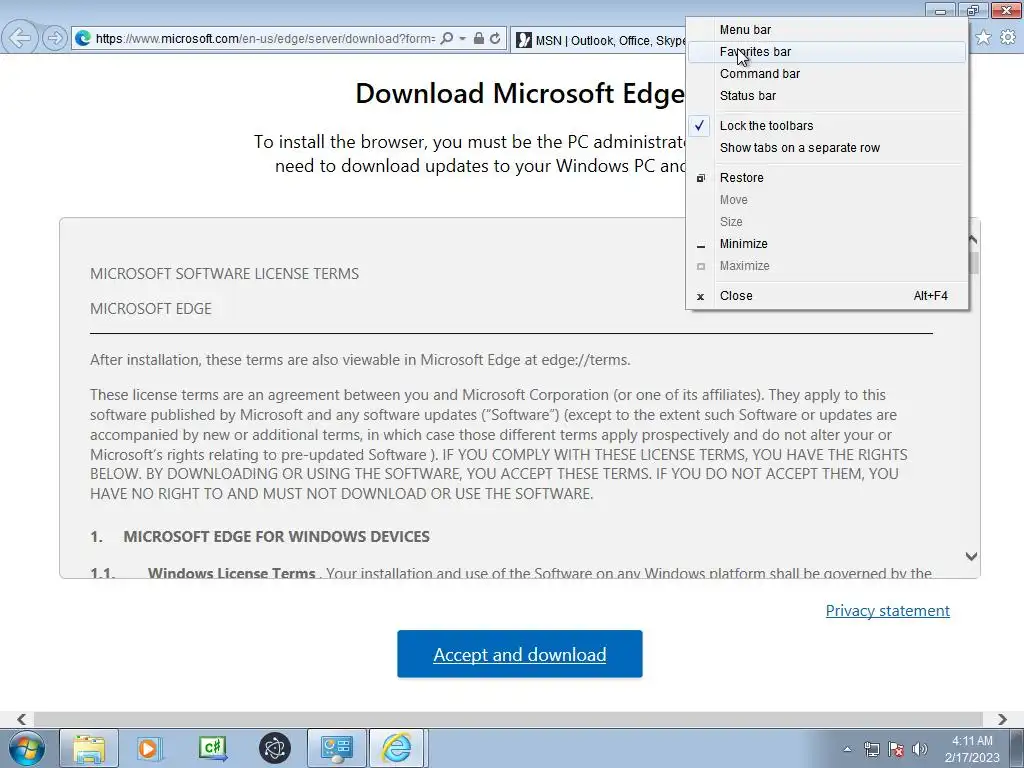Choose Minimize in the window menu
Viewport: 1024px width, 768px height.
pyautogui.click(x=827, y=244)
